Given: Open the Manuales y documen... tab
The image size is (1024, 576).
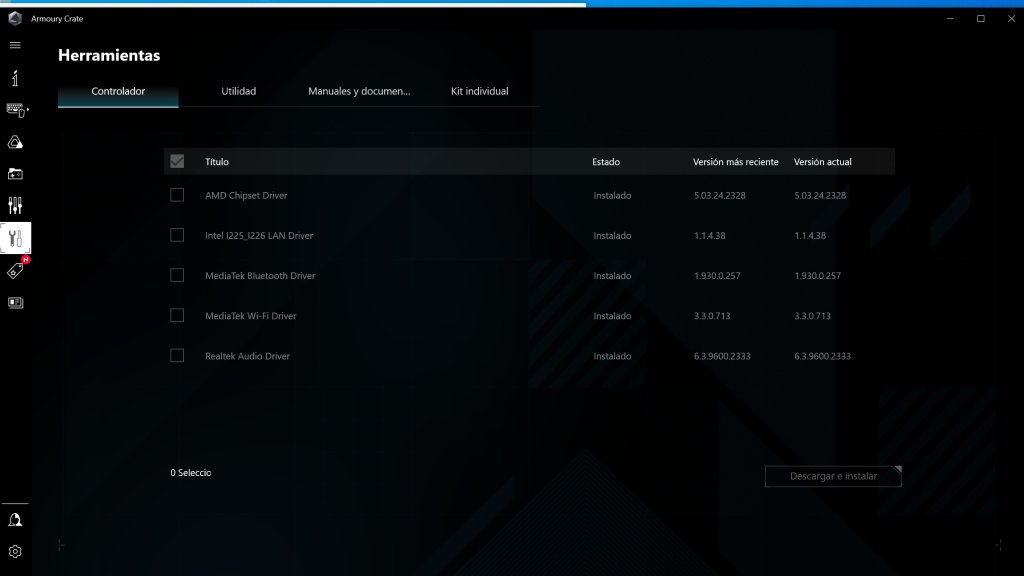Looking at the screenshot, I should [x=359, y=91].
